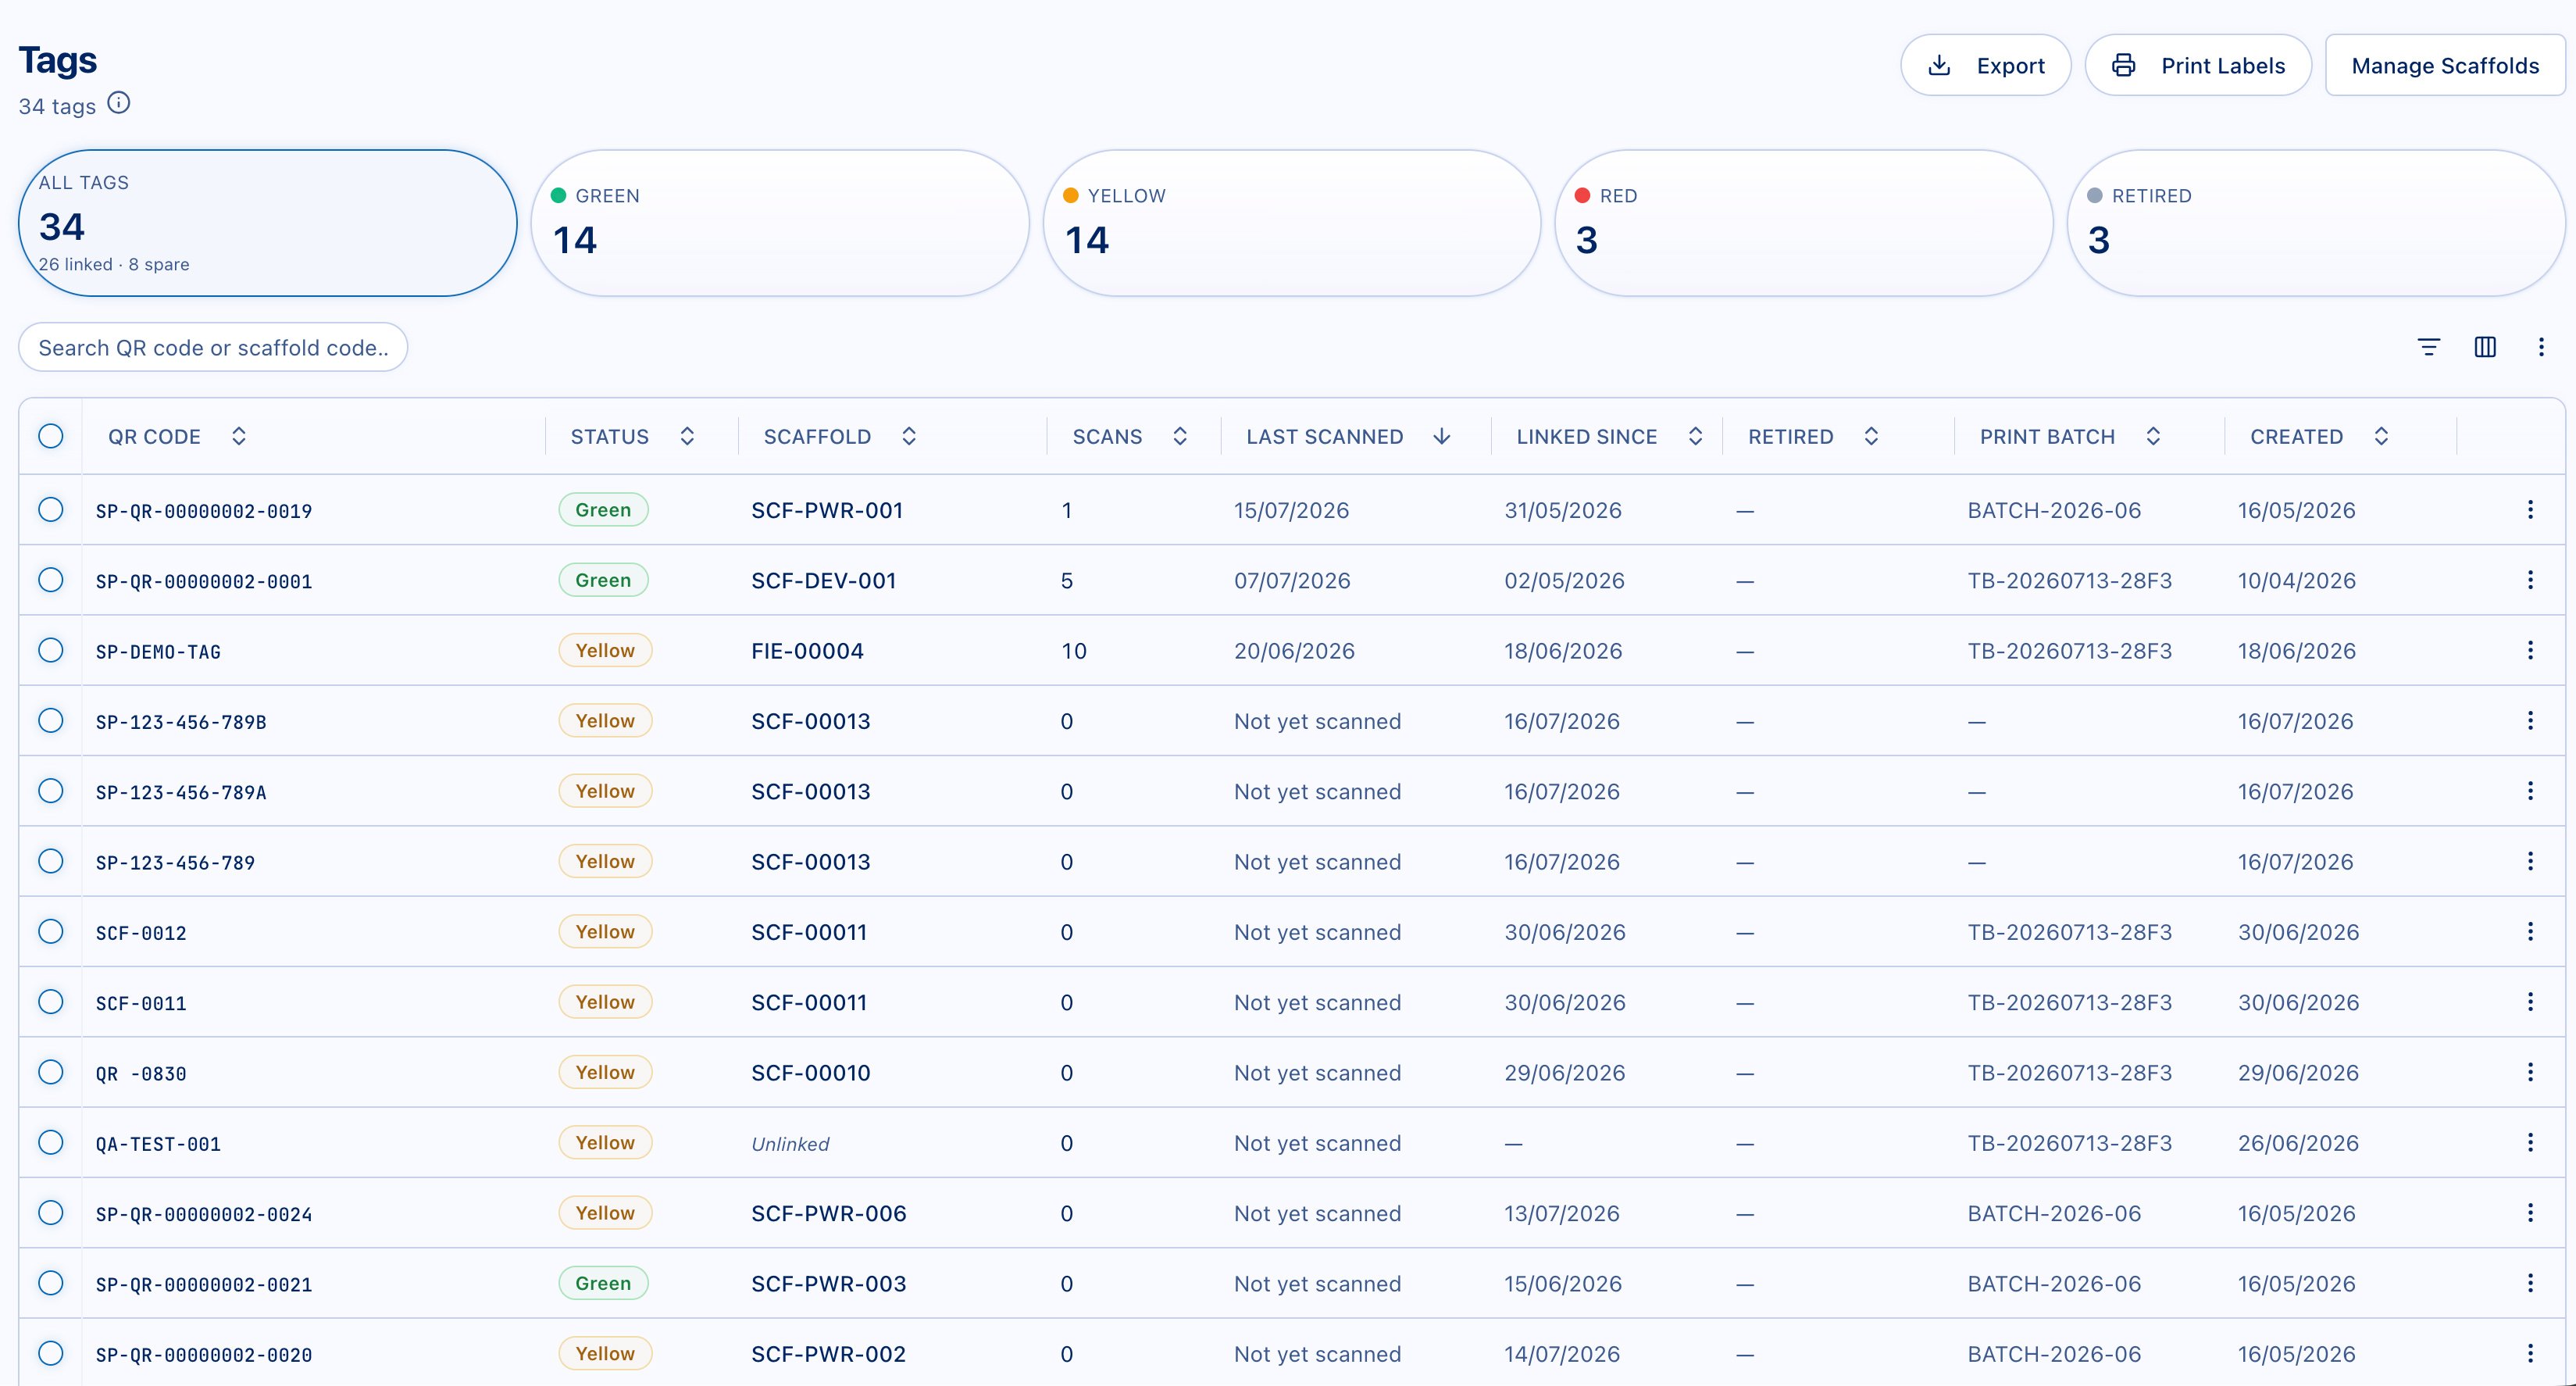Open scaffold SCF-PWR-001 link
The image size is (2576, 1386).
(827, 510)
